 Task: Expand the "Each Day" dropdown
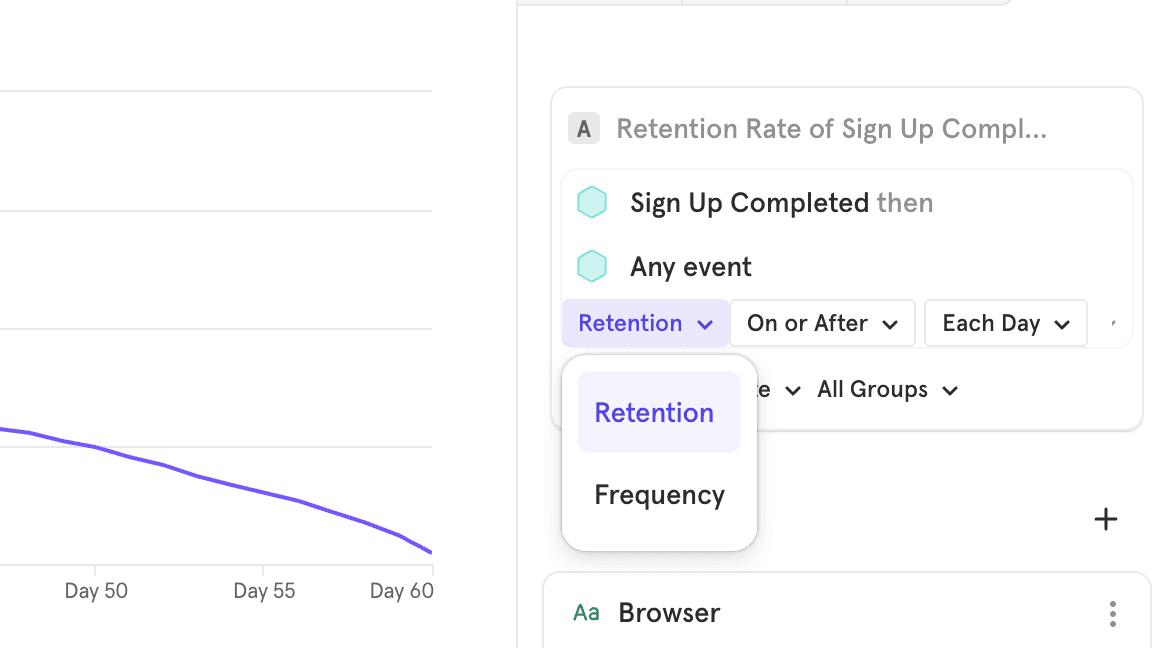coord(1005,324)
